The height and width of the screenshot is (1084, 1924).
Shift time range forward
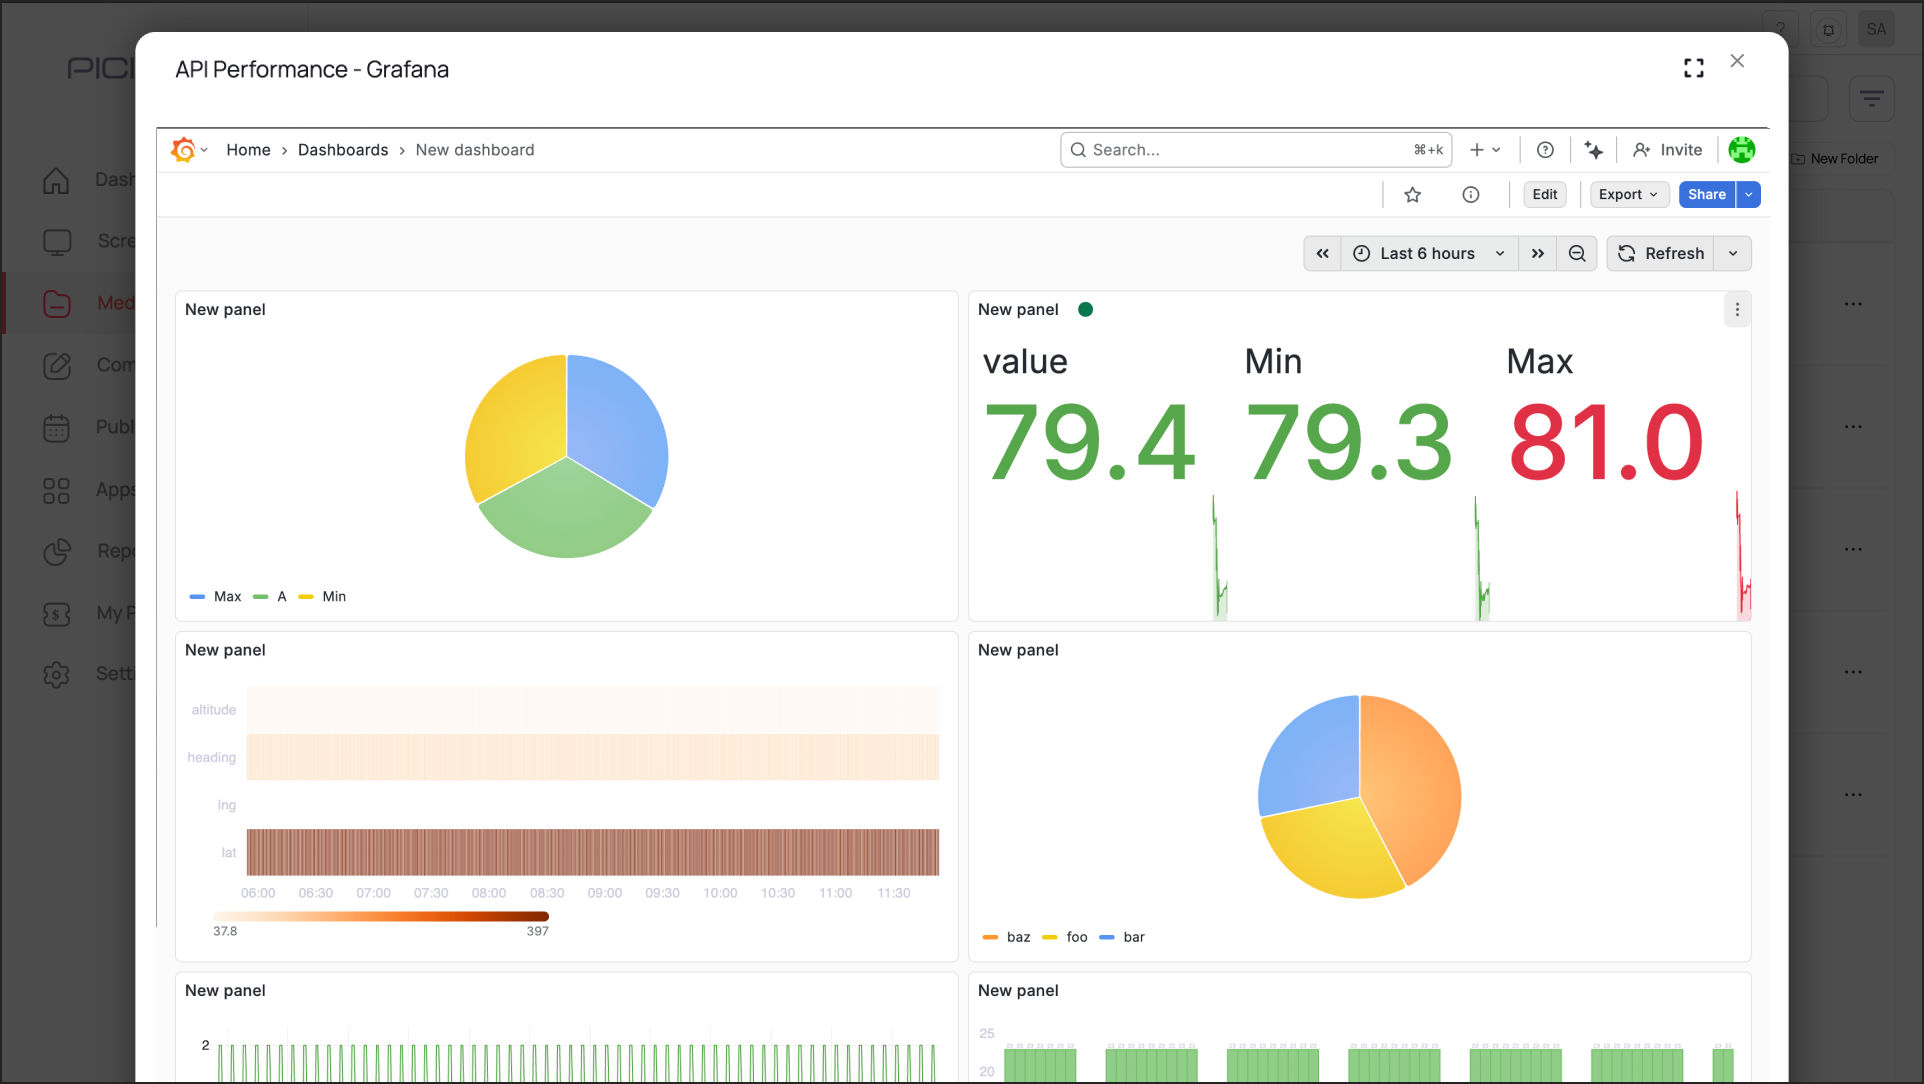coord(1538,254)
